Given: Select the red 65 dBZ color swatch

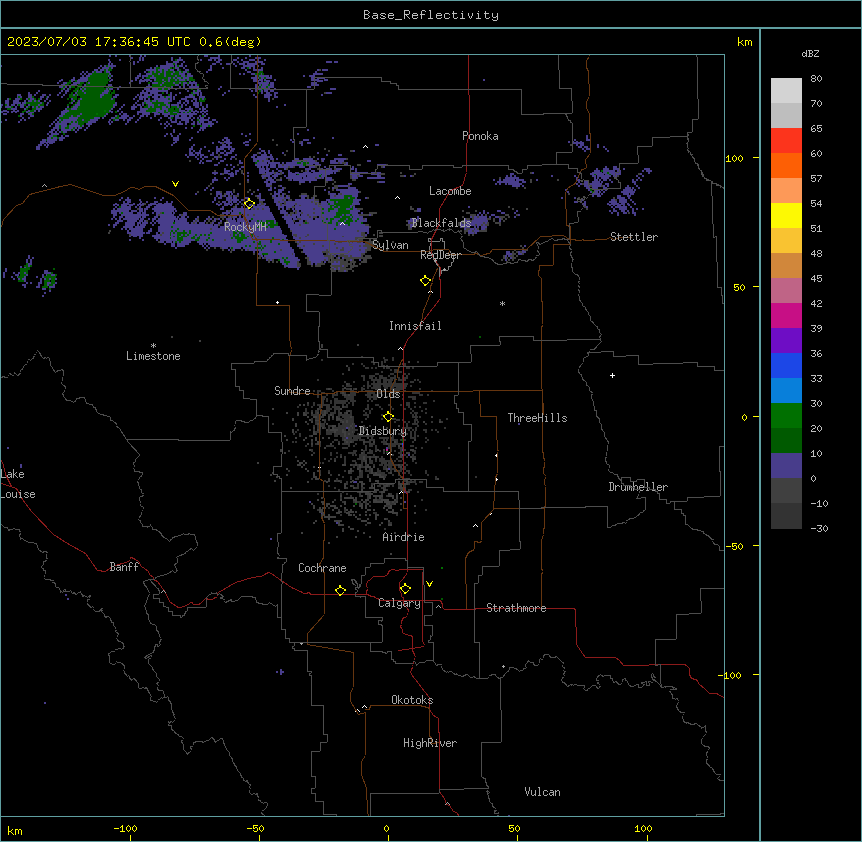Looking at the screenshot, I should (x=786, y=141).
